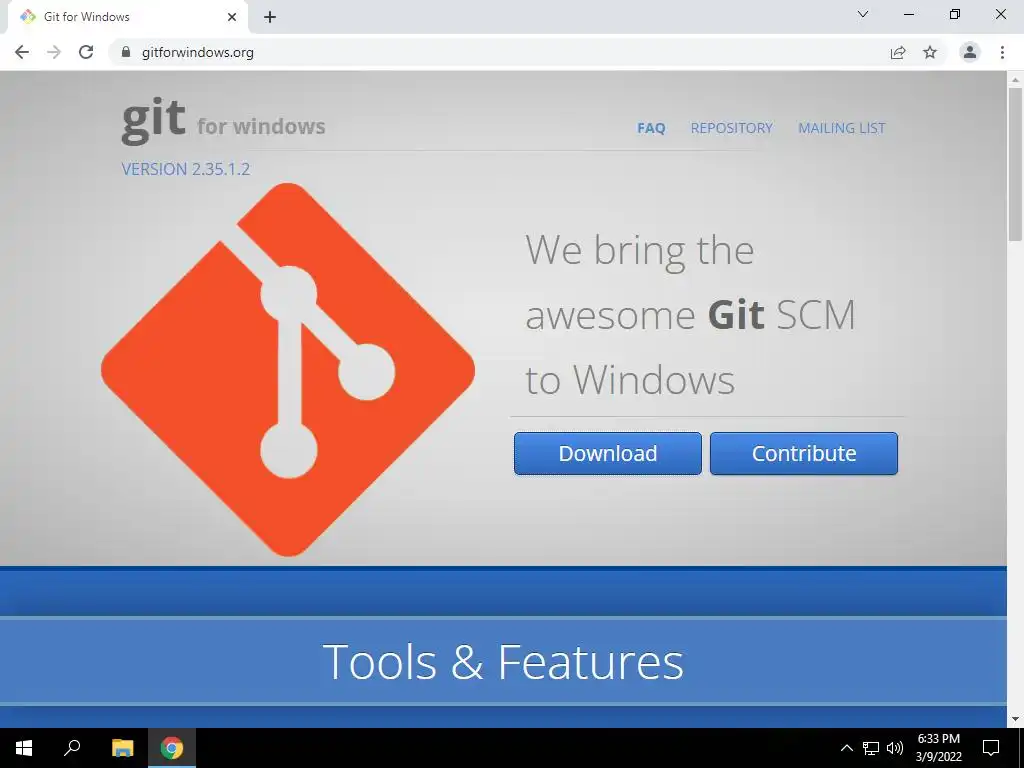This screenshot has width=1024, height=768.
Task: Open the tab search chevron
Action: pos(863,14)
